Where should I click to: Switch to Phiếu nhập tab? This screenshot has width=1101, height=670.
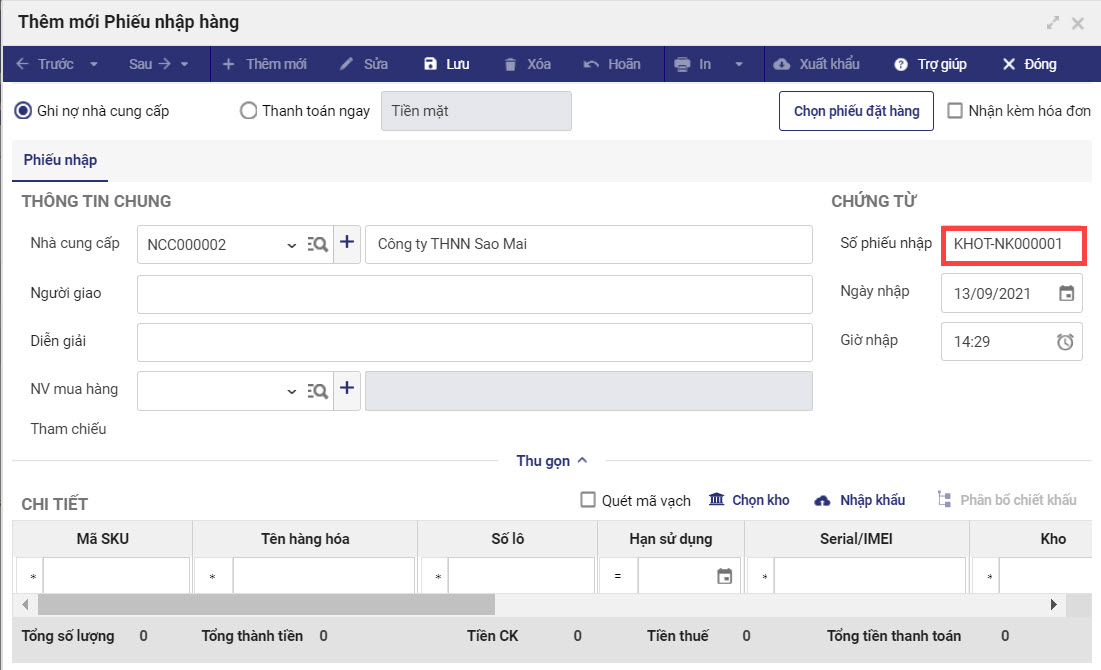point(60,160)
